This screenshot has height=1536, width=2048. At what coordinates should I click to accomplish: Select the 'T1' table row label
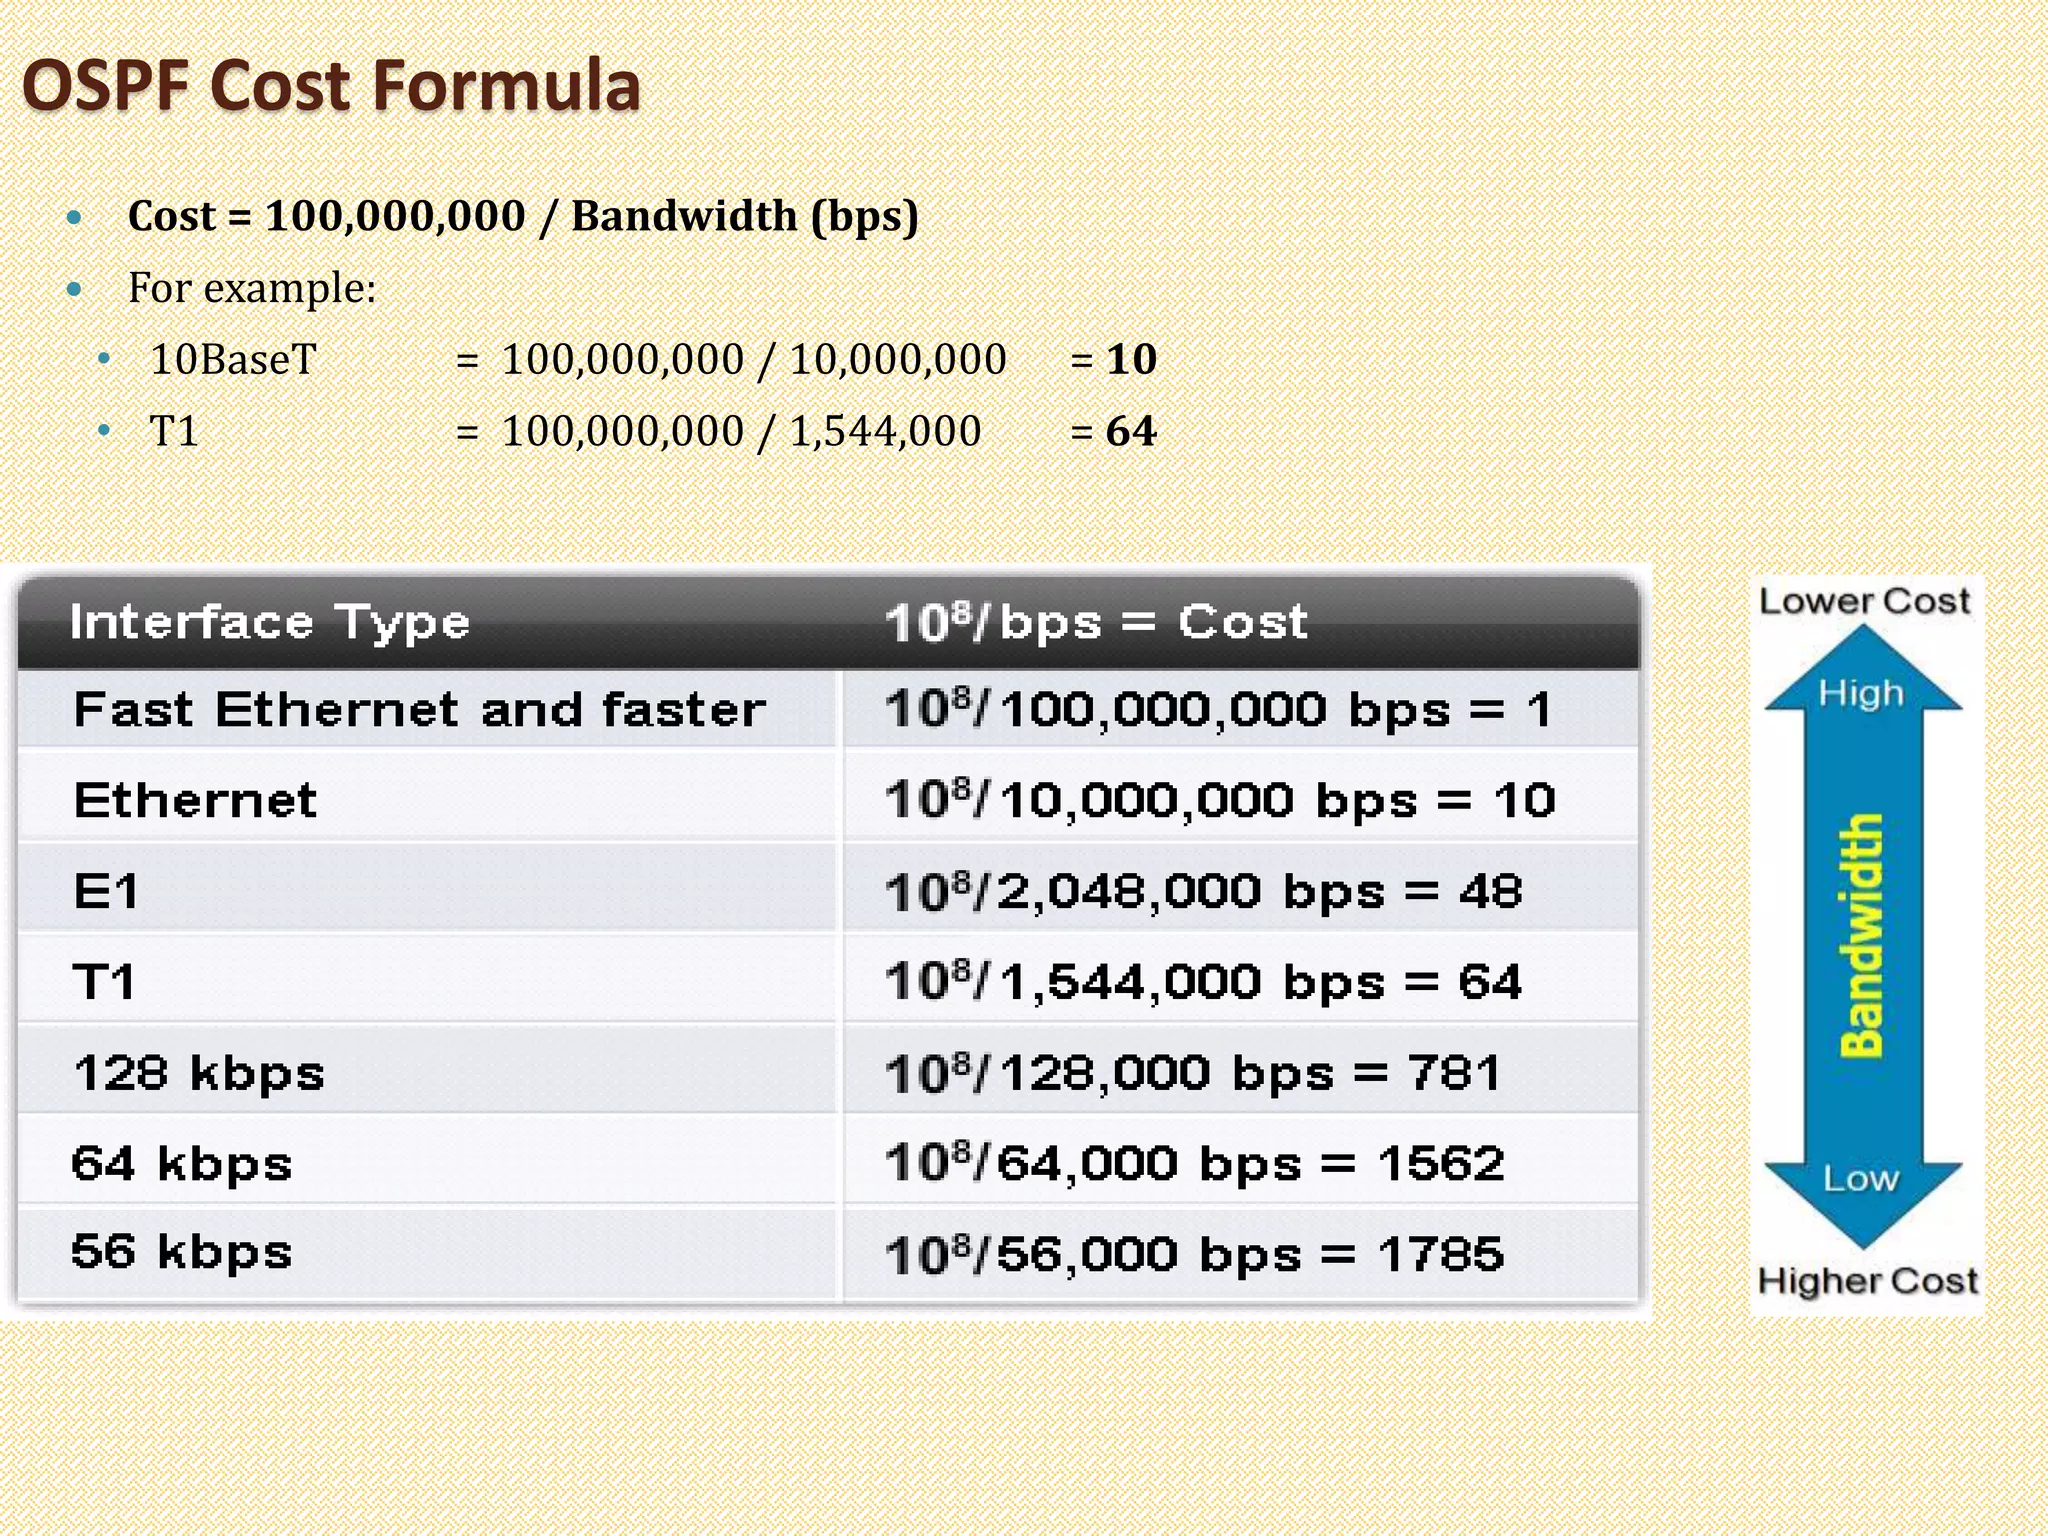click(104, 982)
